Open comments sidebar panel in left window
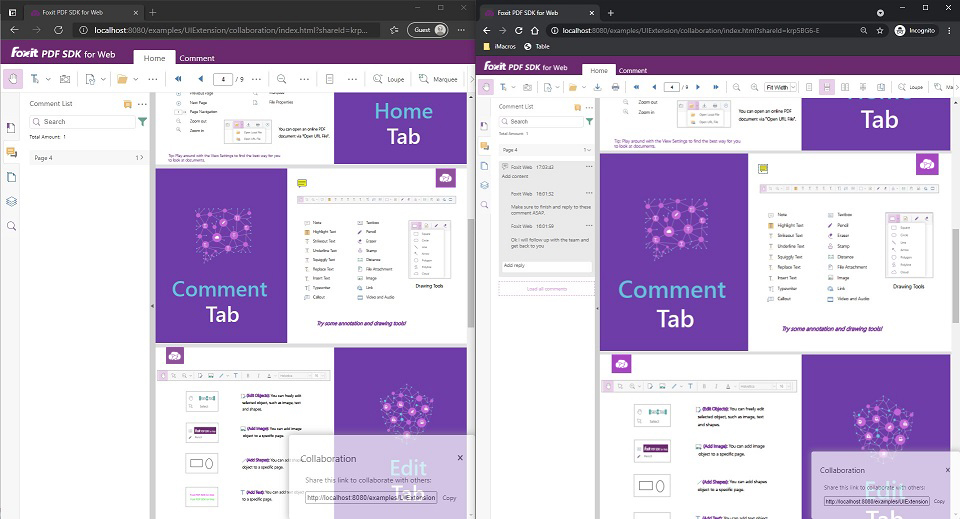 (x=11, y=152)
